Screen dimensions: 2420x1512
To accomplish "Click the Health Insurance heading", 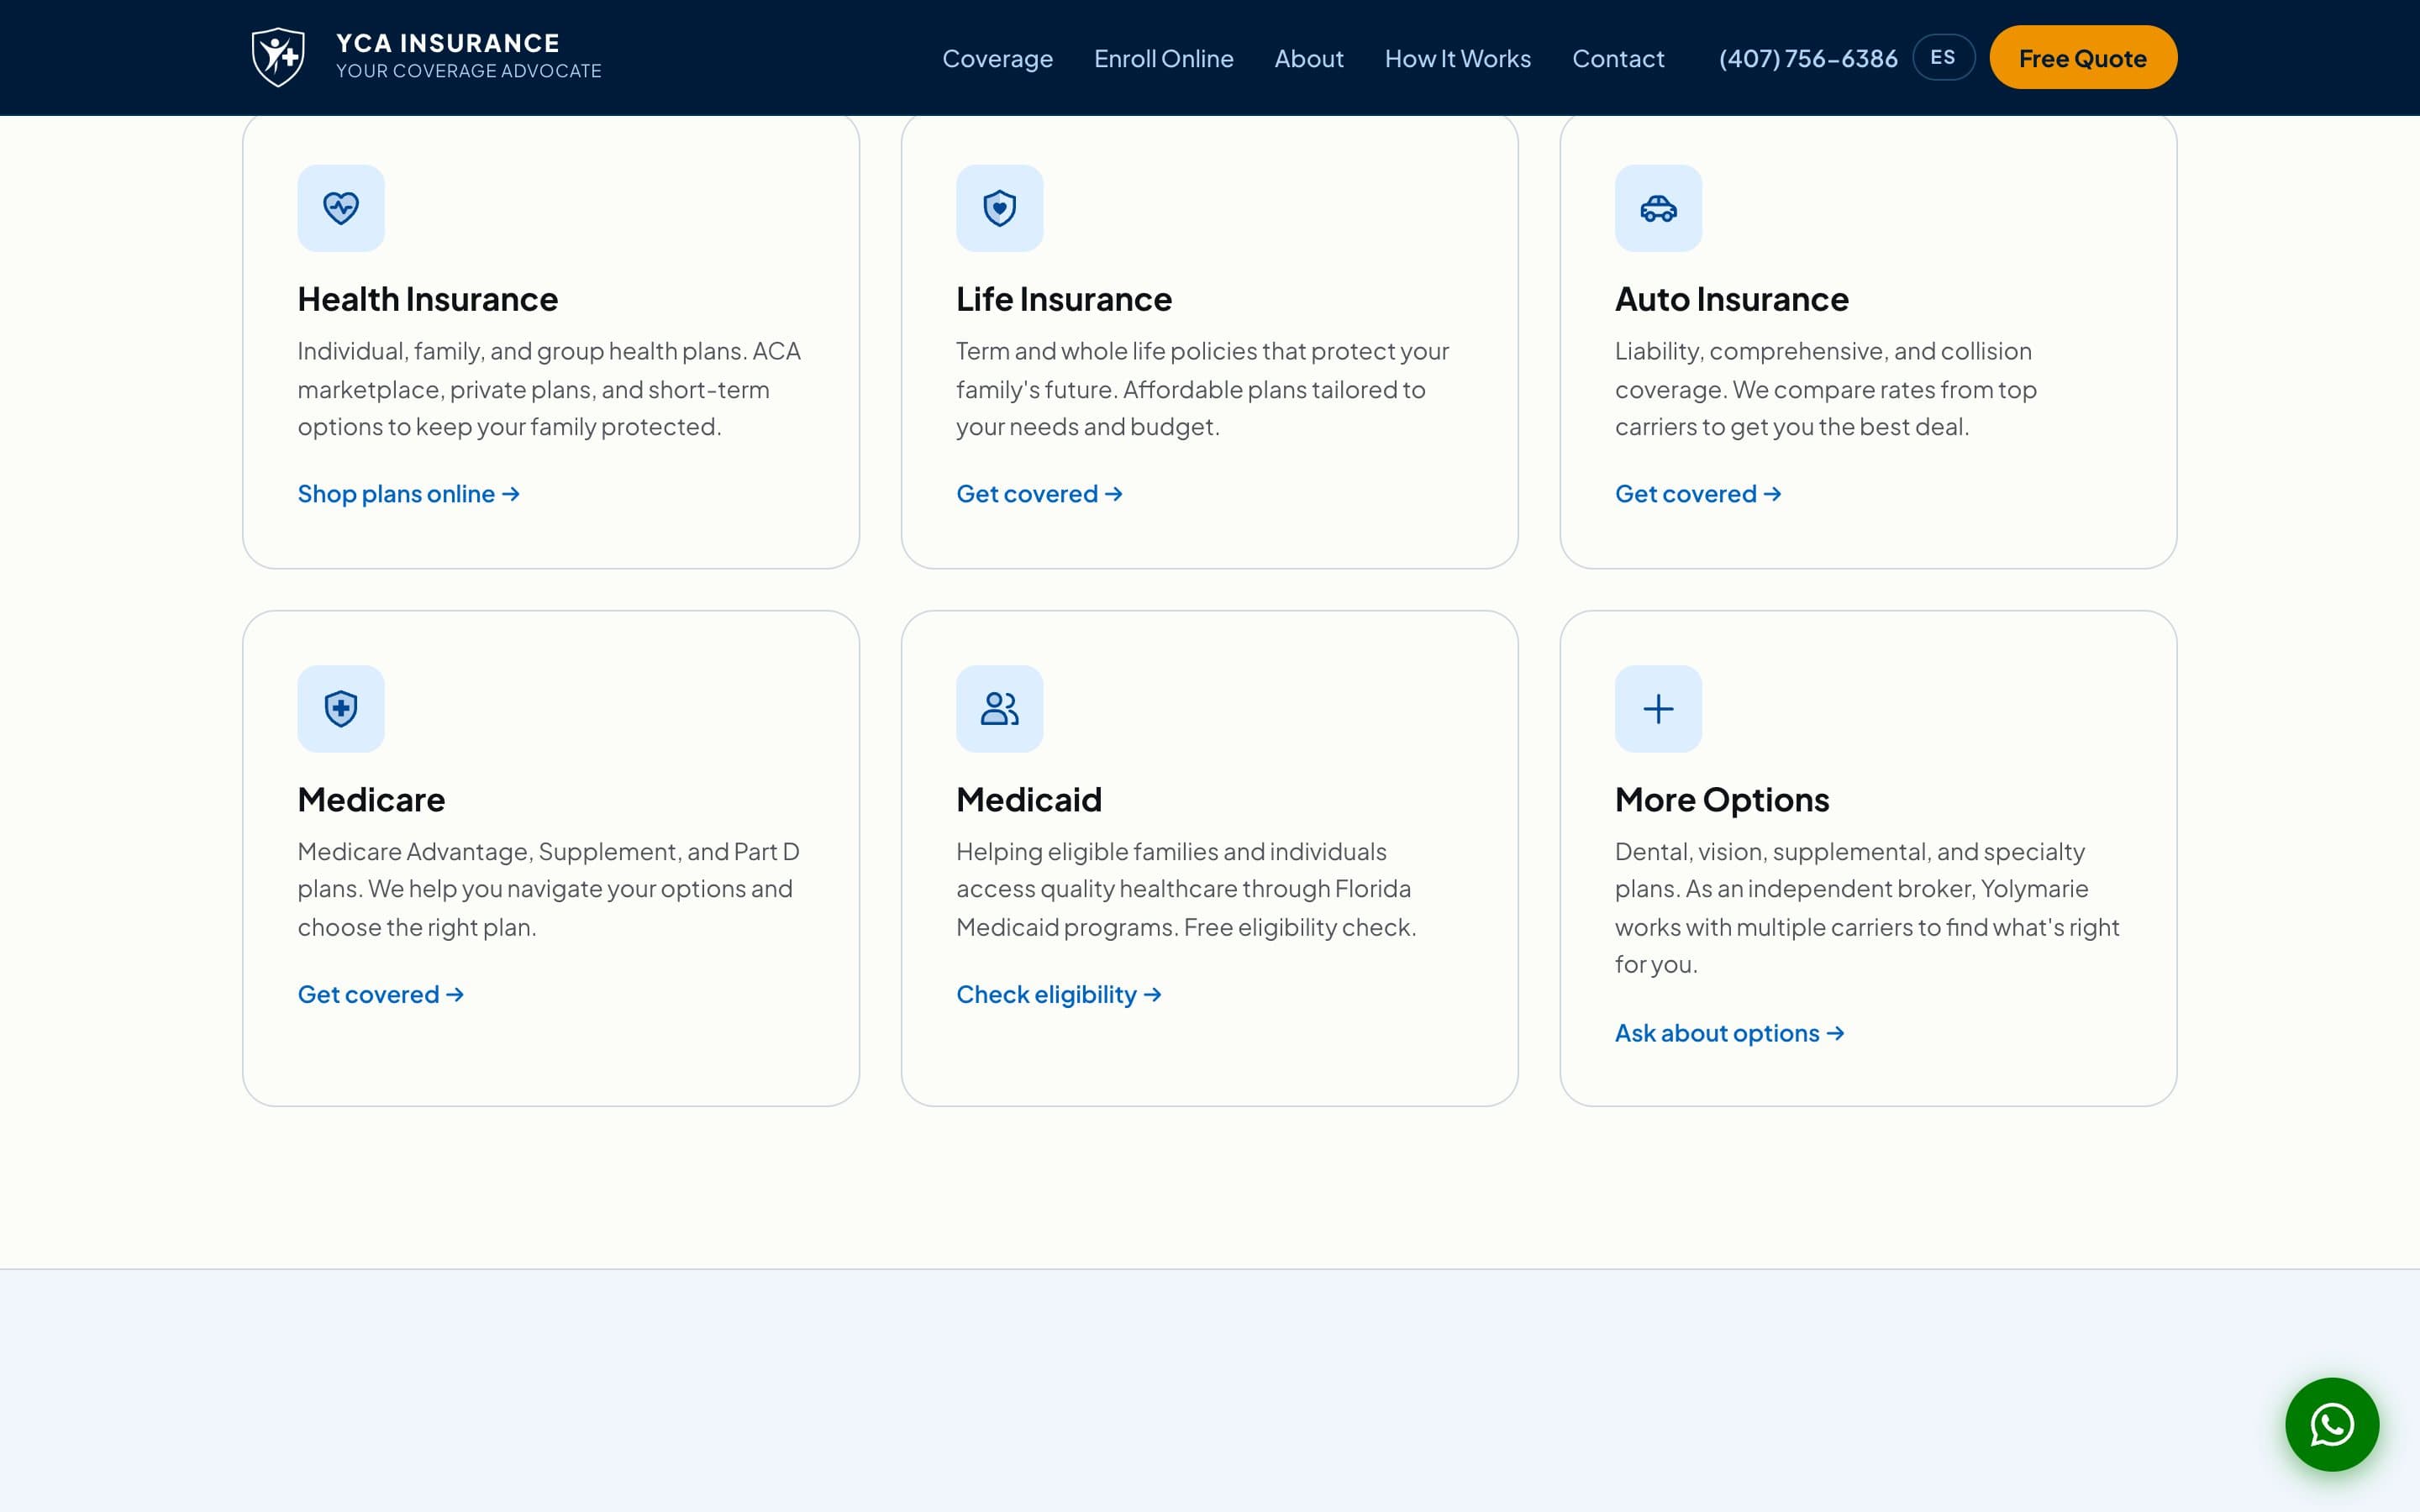I will click(x=427, y=299).
